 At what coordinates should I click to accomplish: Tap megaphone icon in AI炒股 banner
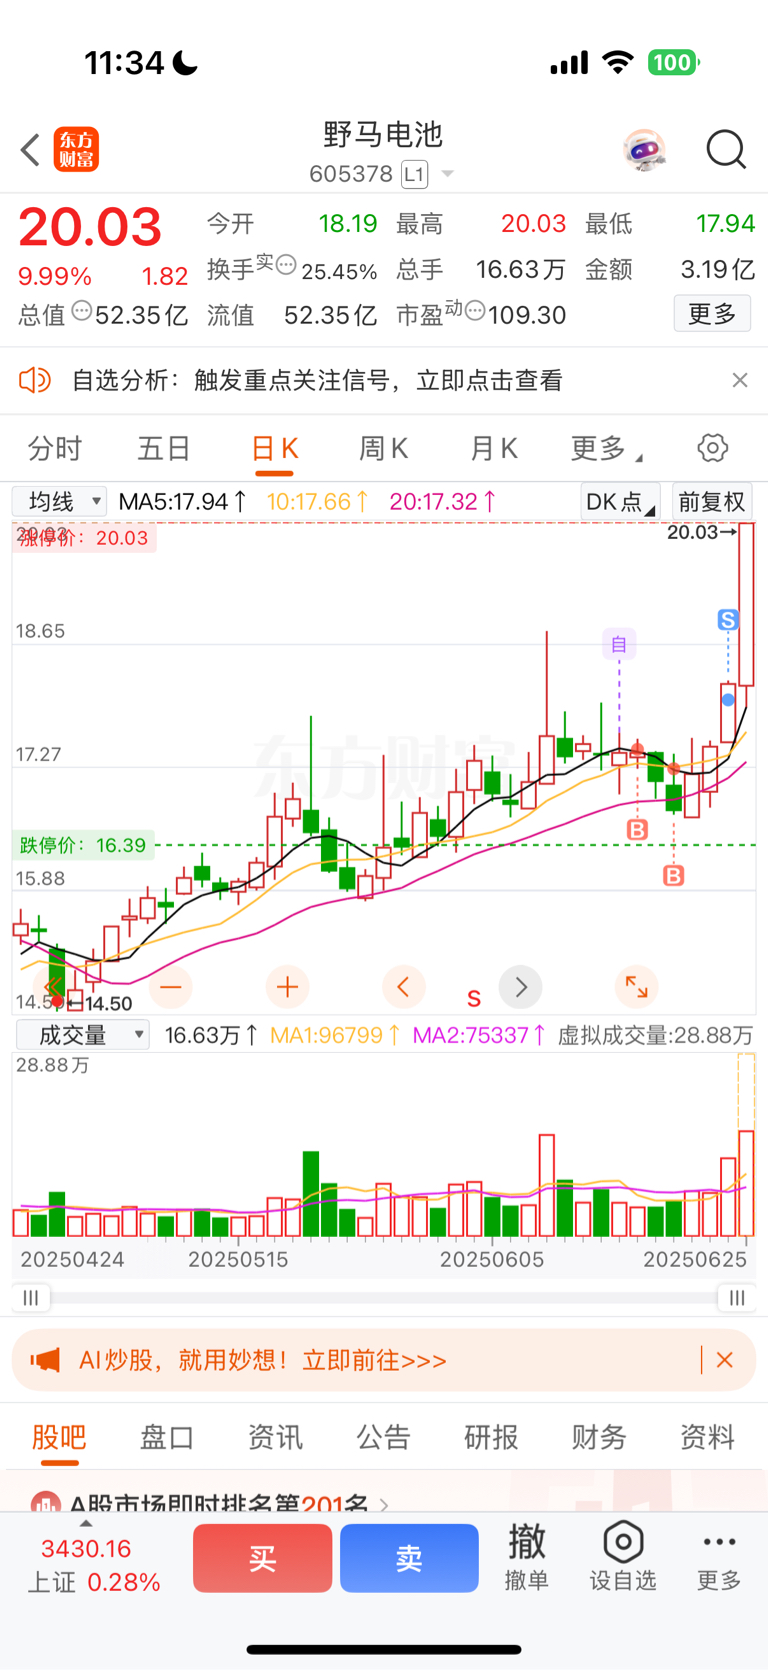coord(45,1360)
